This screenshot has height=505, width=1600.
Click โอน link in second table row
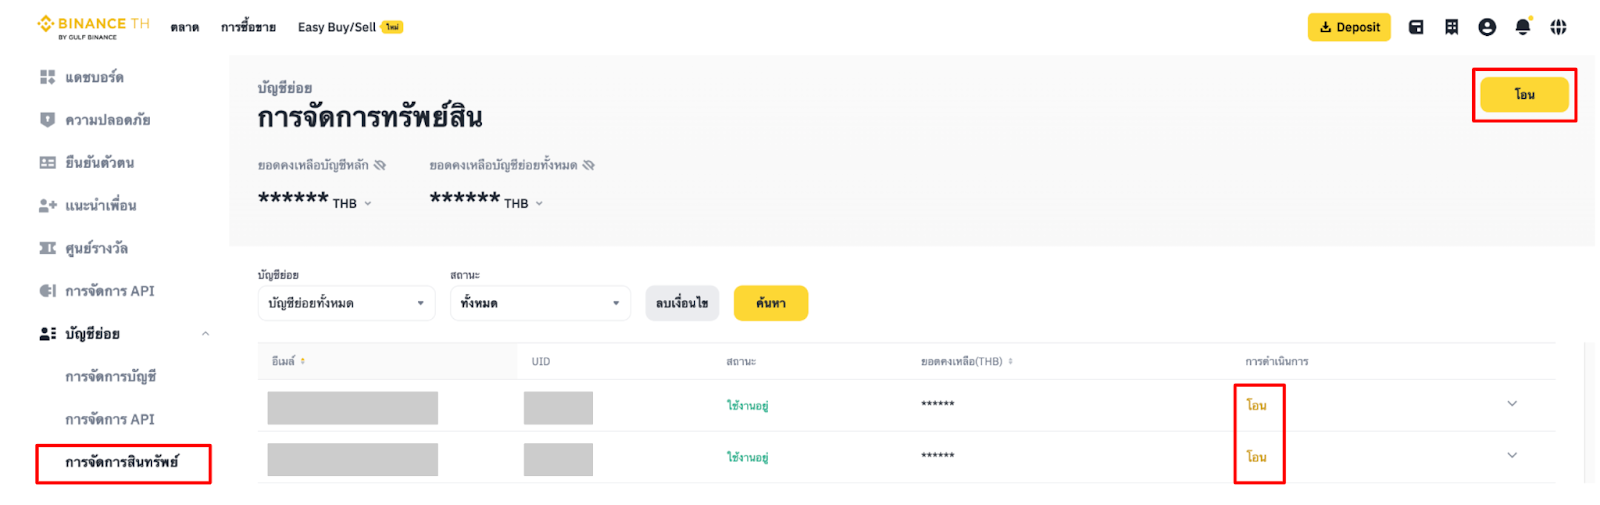[1257, 457]
